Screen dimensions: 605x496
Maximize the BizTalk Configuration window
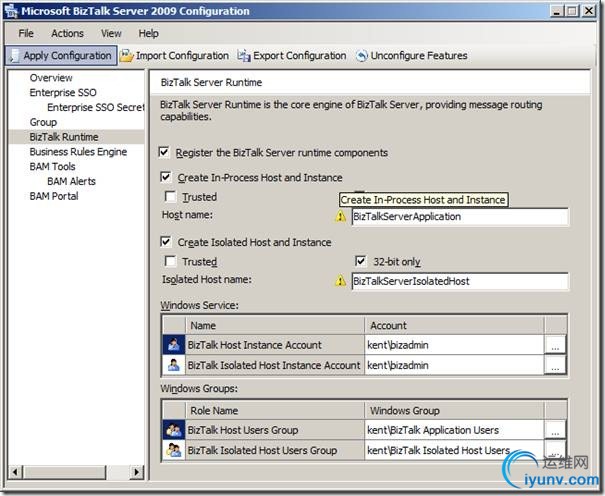pos(572,11)
